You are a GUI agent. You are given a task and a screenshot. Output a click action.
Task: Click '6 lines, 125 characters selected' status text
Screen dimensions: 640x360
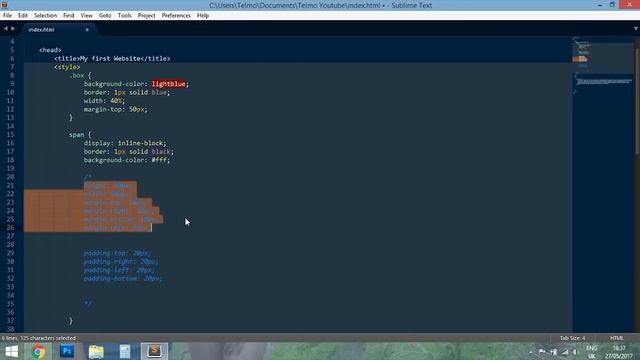point(39,338)
